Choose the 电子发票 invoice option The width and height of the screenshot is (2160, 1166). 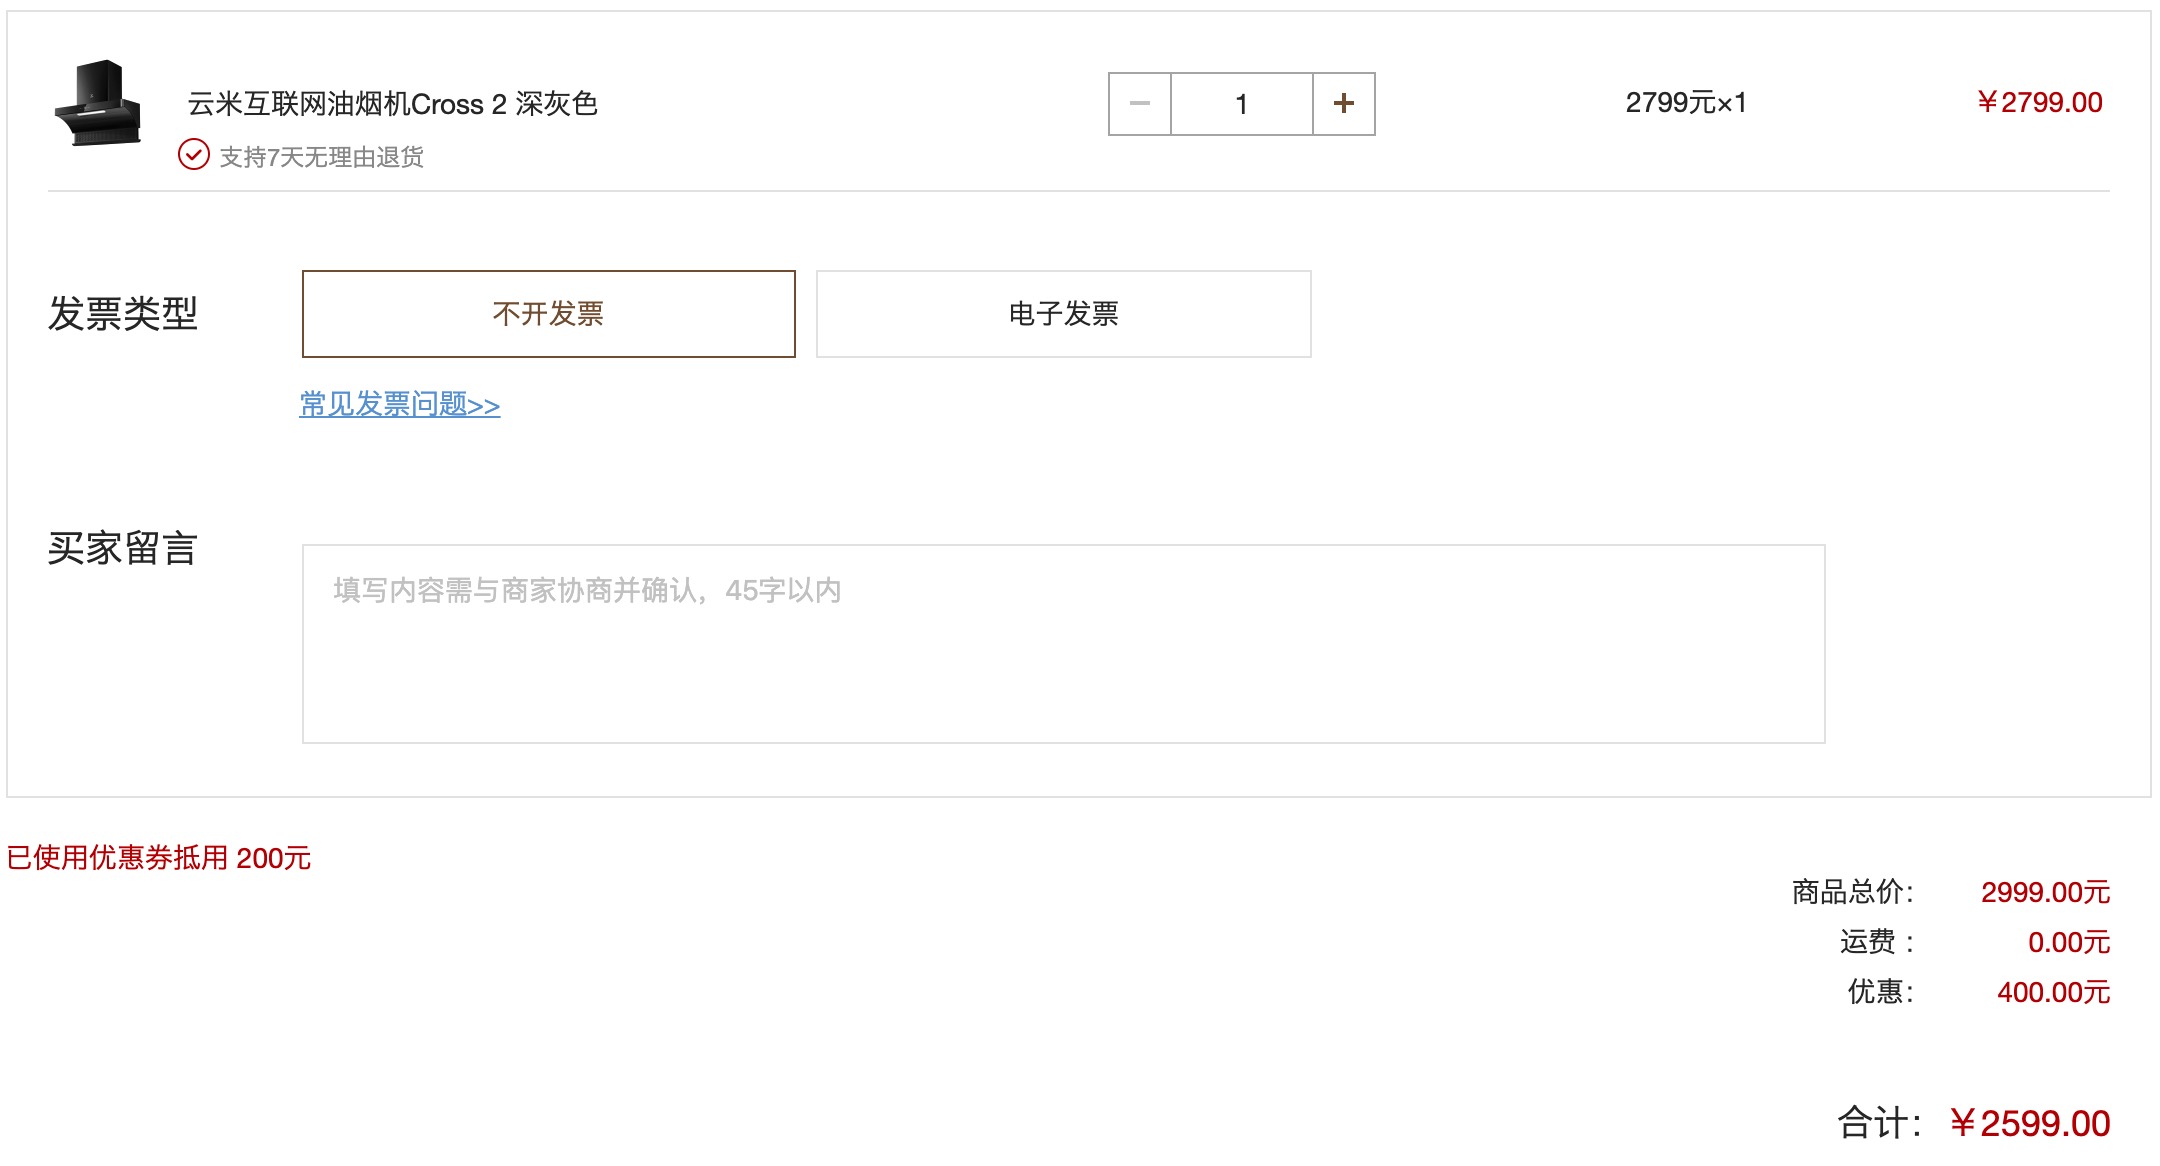1064,314
